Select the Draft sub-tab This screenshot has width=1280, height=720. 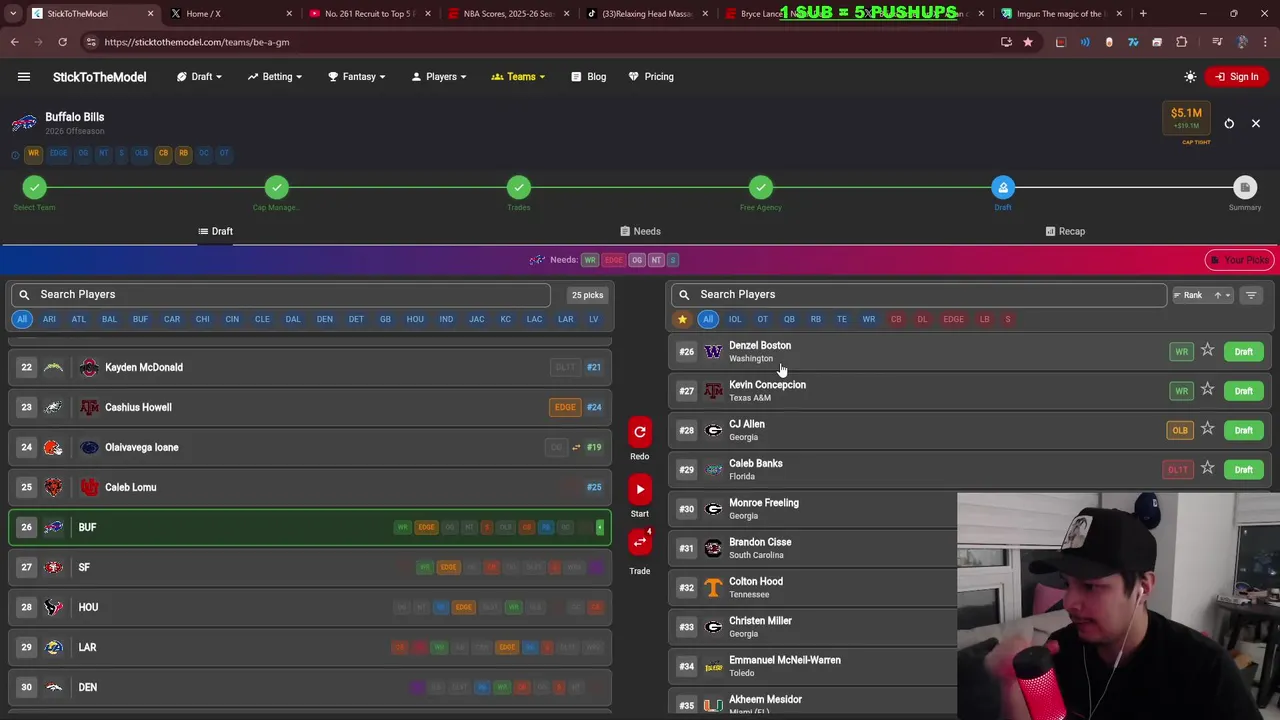pos(215,231)
